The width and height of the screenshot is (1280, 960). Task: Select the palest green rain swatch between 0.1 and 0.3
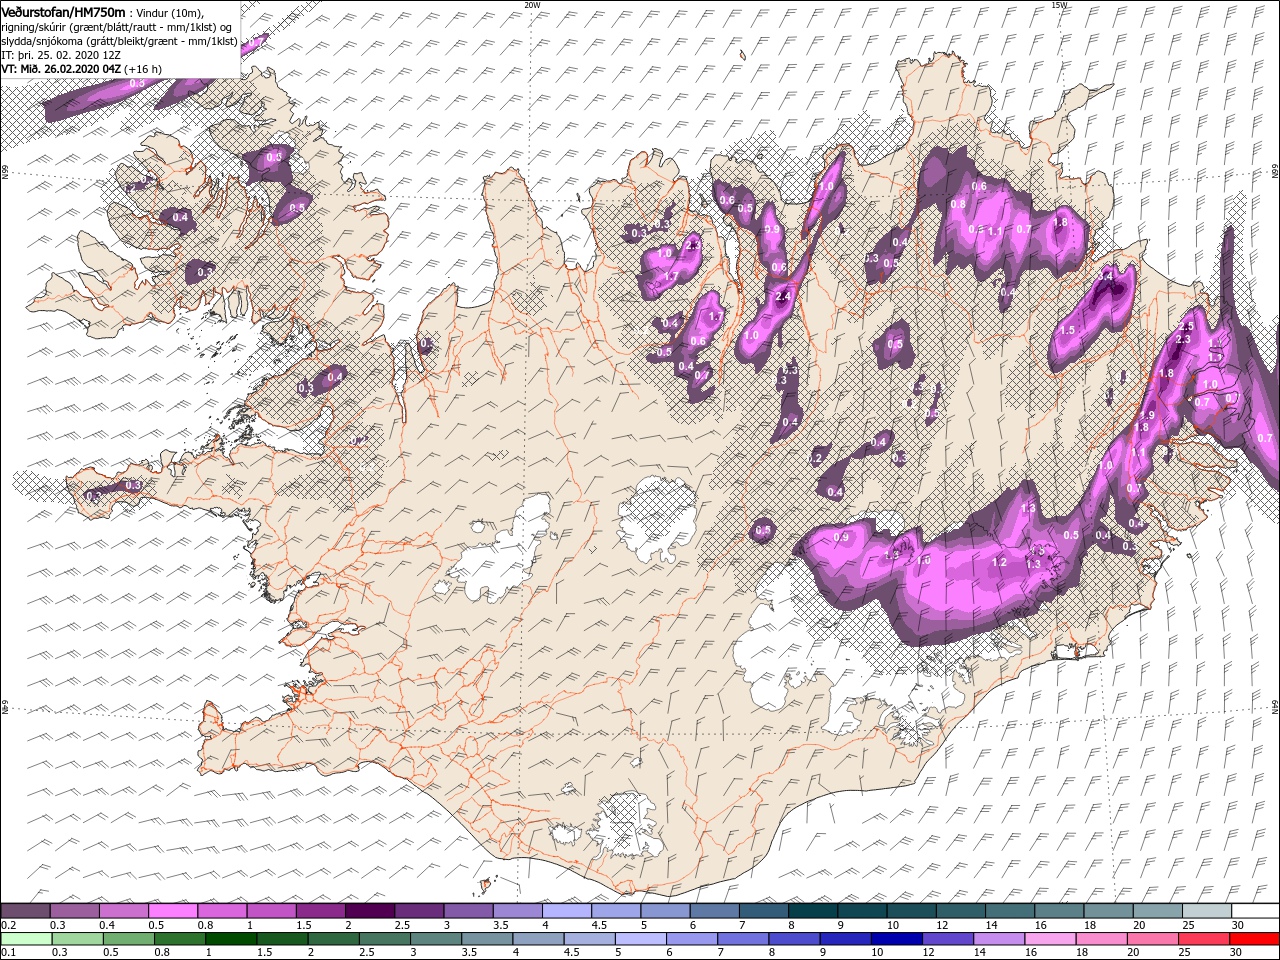[27, 939]
